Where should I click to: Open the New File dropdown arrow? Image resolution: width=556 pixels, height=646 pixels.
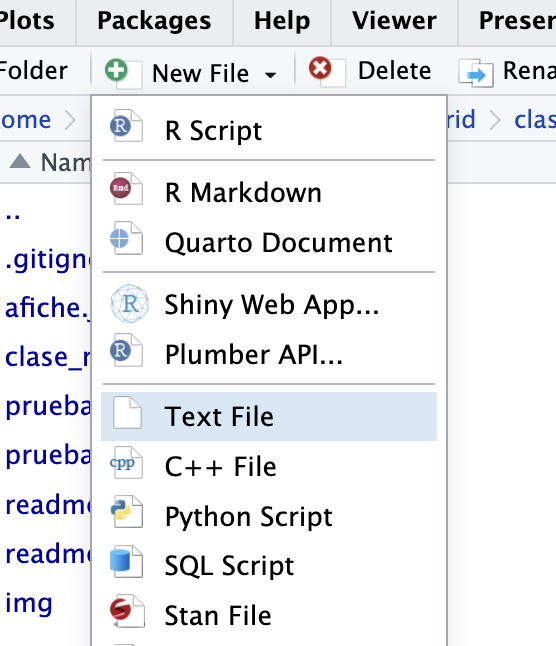[271, 75]
